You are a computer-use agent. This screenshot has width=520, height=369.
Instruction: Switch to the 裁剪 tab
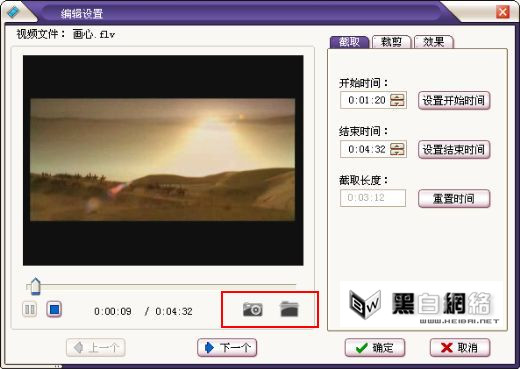click(391, 42)
